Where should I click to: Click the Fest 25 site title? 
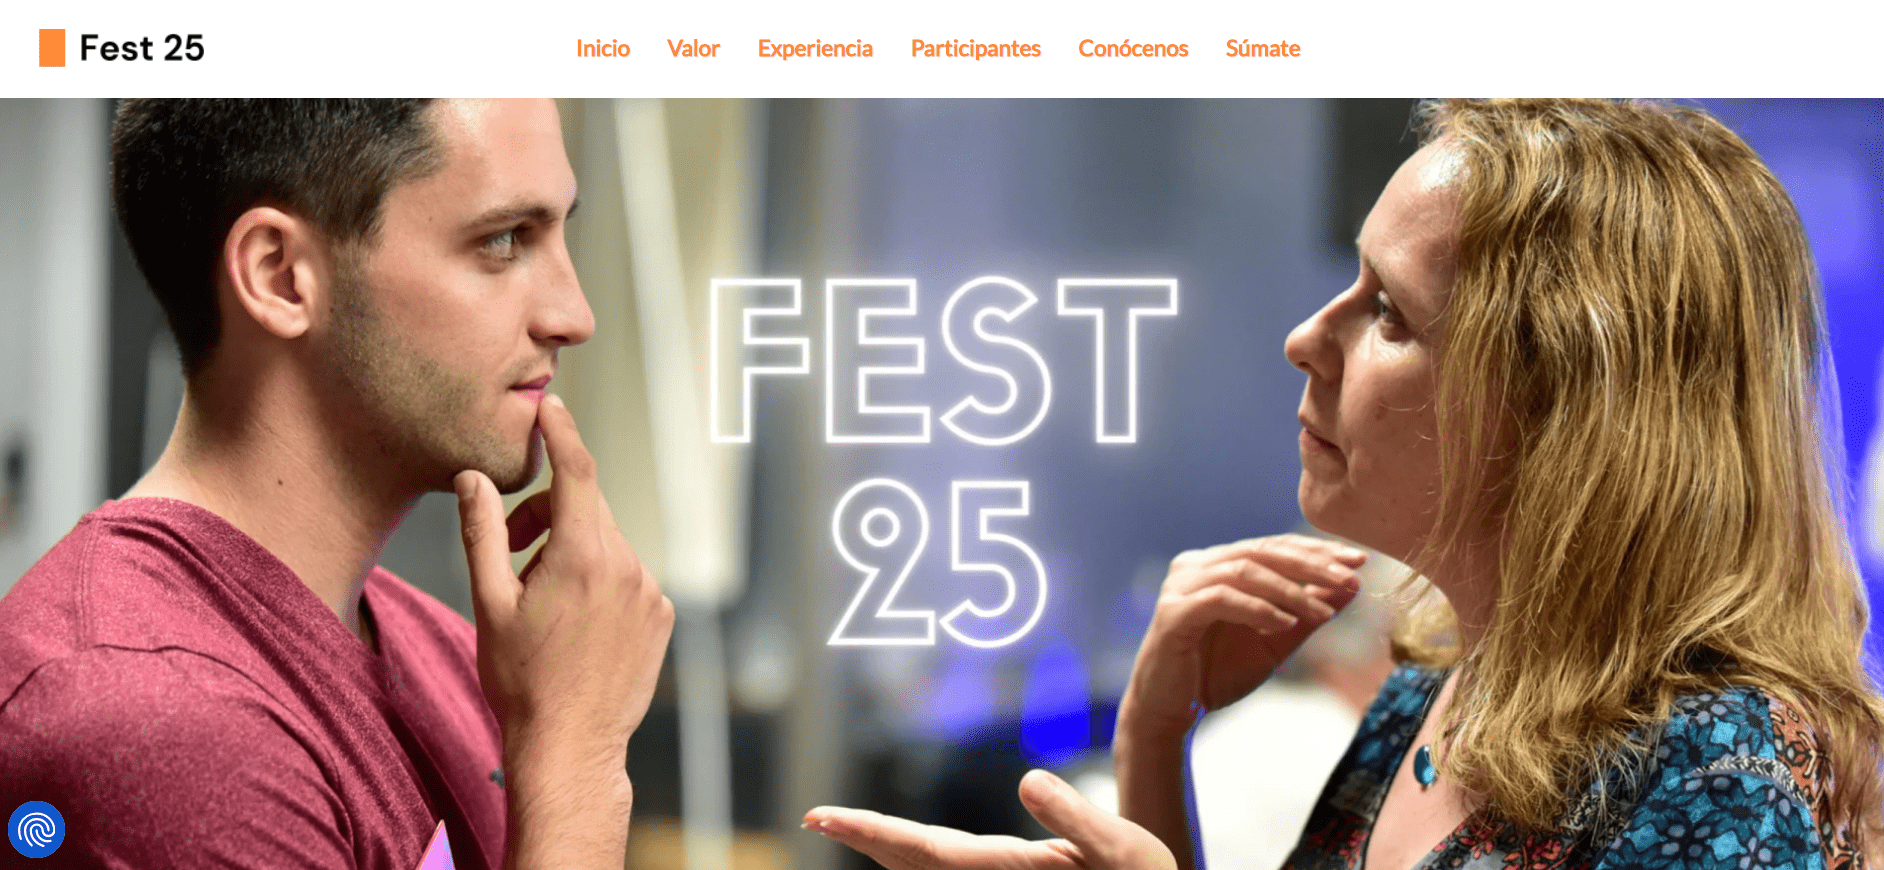pyautogui.click(x=142, y=48)
